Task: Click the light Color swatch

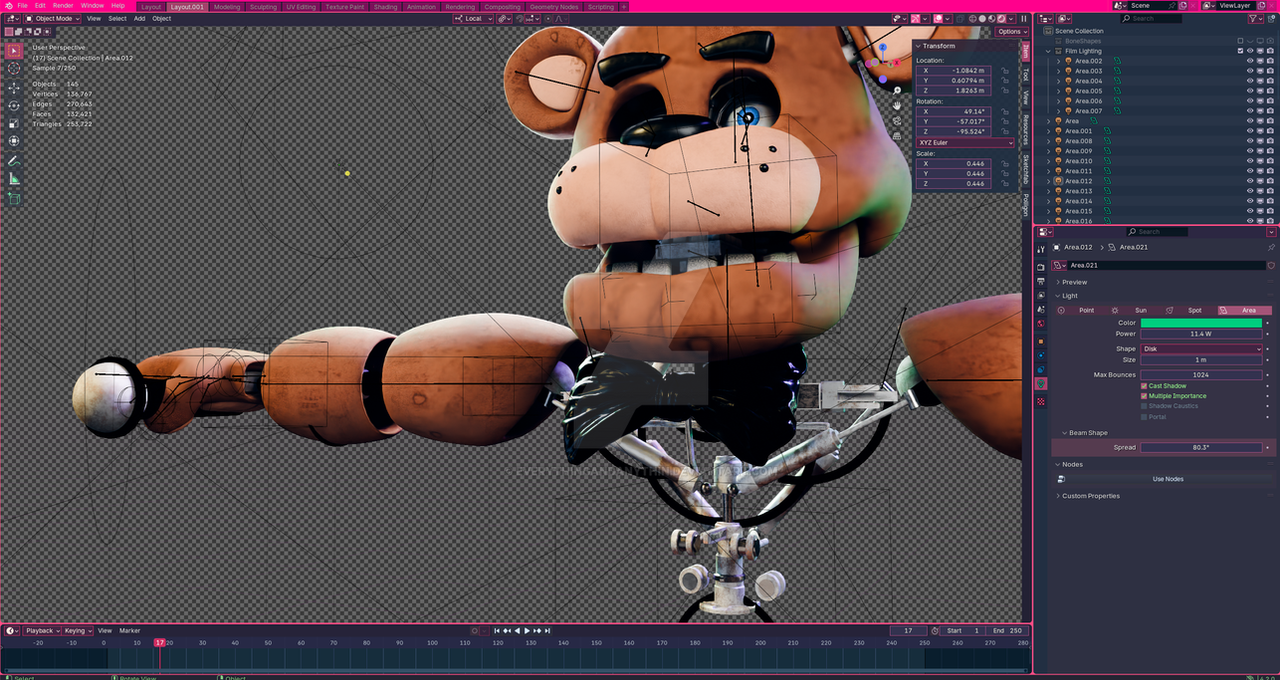Action: (x=1201, y=323)
